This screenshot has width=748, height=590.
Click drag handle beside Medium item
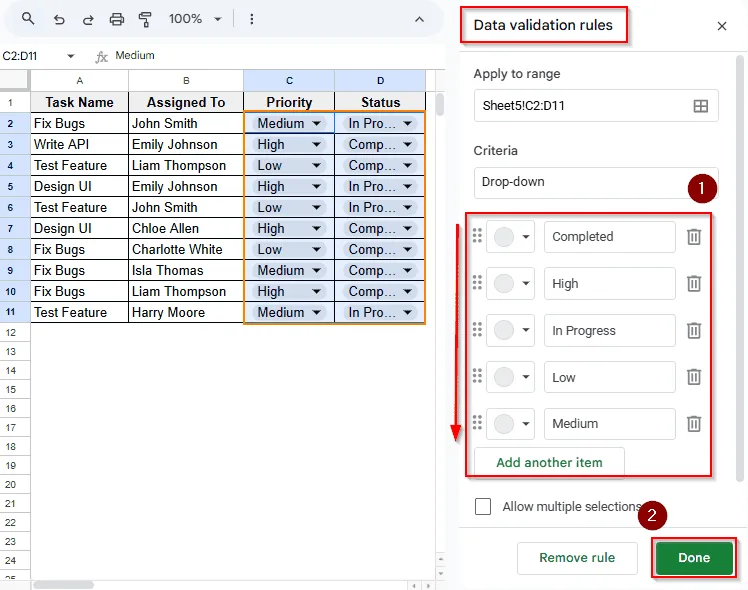pos(477,423)
